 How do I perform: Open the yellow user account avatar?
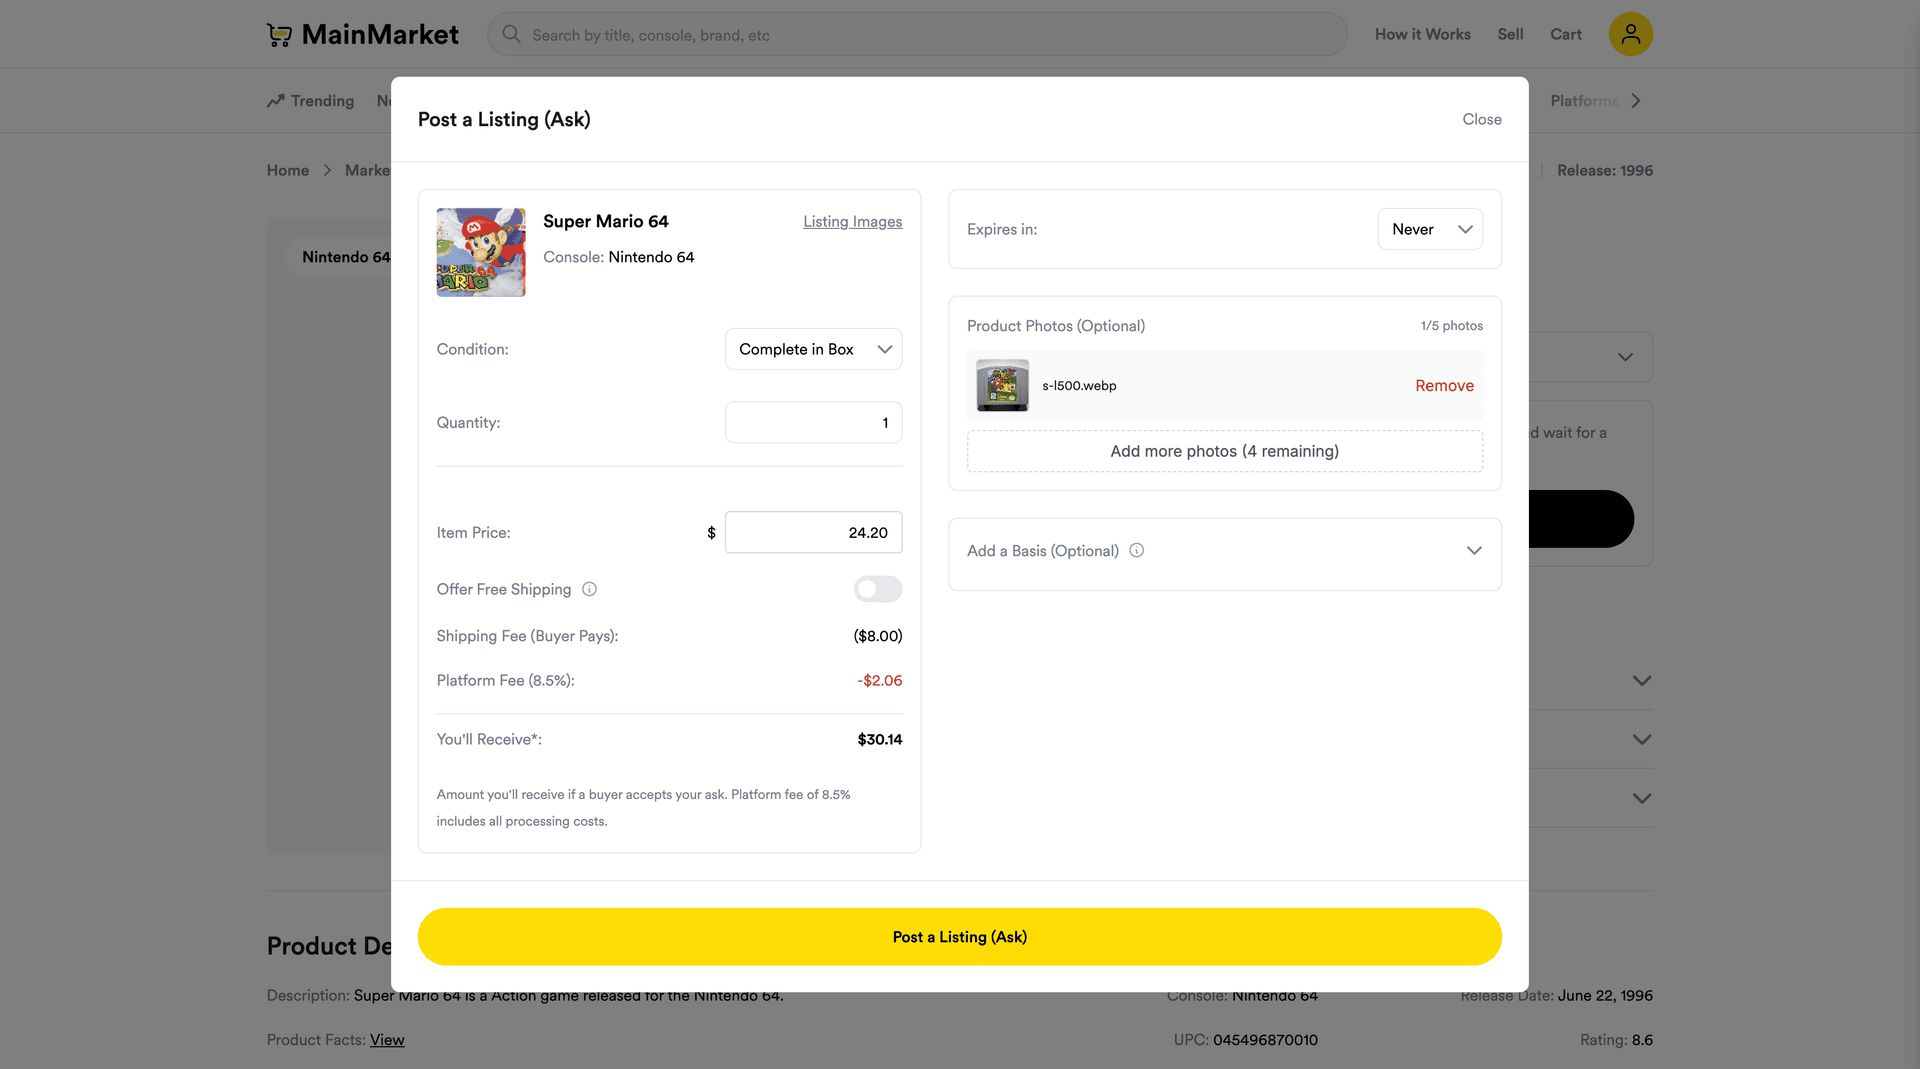click(x=1630, y=34)
